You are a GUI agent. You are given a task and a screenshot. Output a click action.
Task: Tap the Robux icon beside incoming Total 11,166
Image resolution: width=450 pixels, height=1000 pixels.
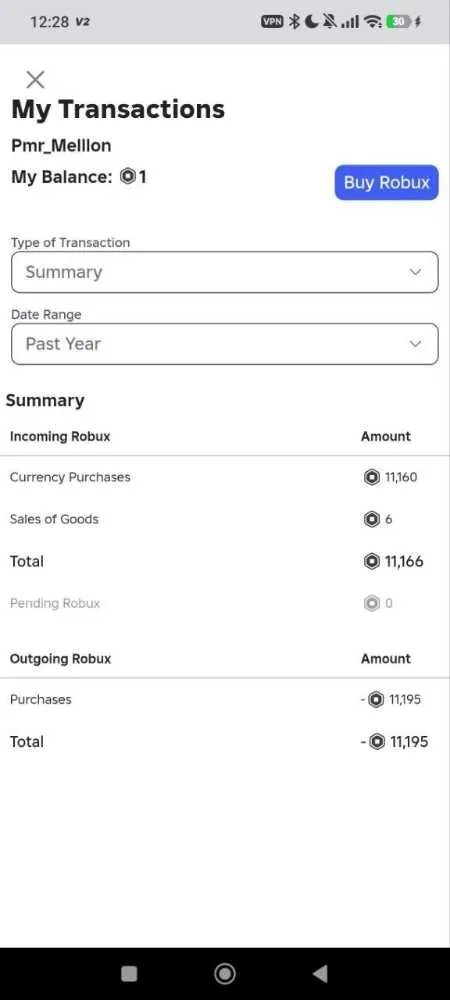click(372, 561)
